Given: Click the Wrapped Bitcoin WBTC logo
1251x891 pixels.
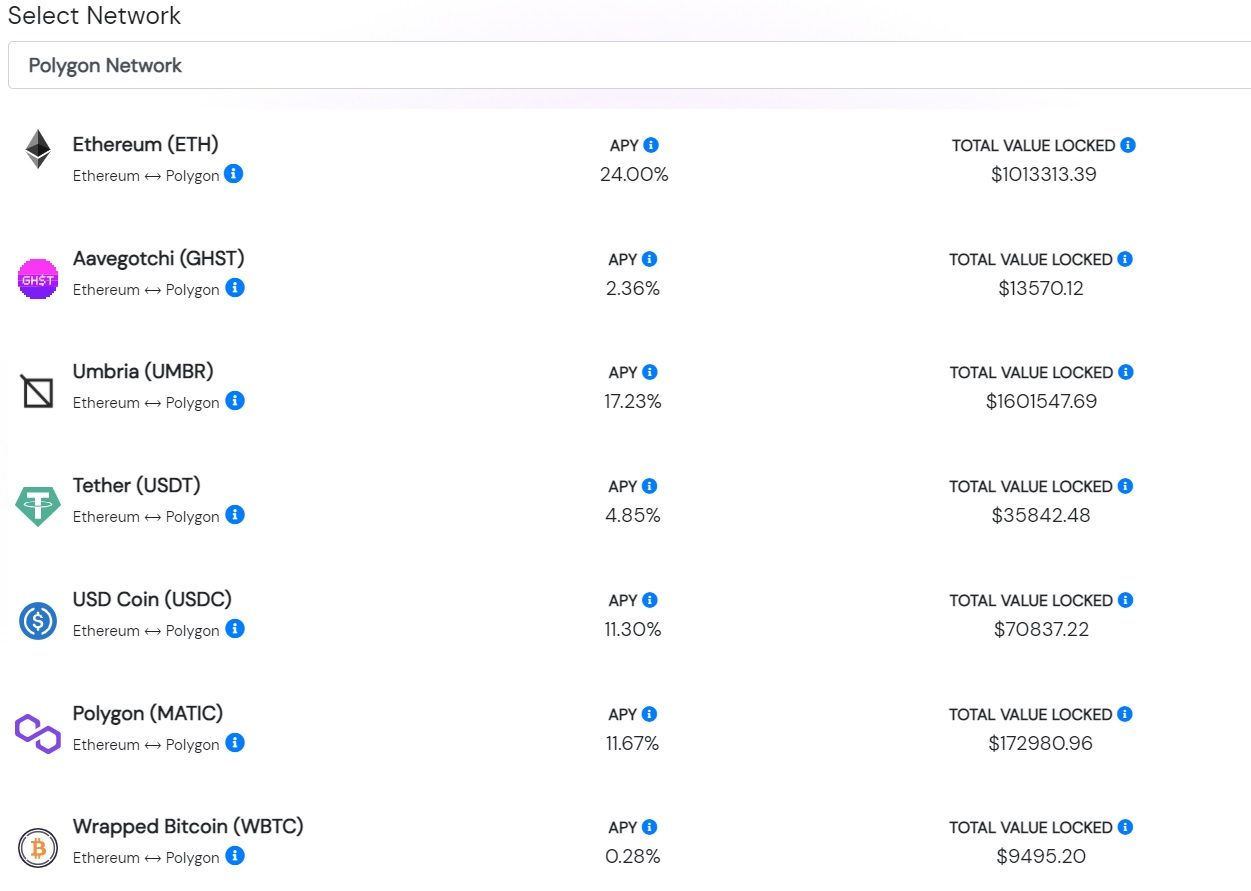Looking at the screenshot, I should click(38, 848).
